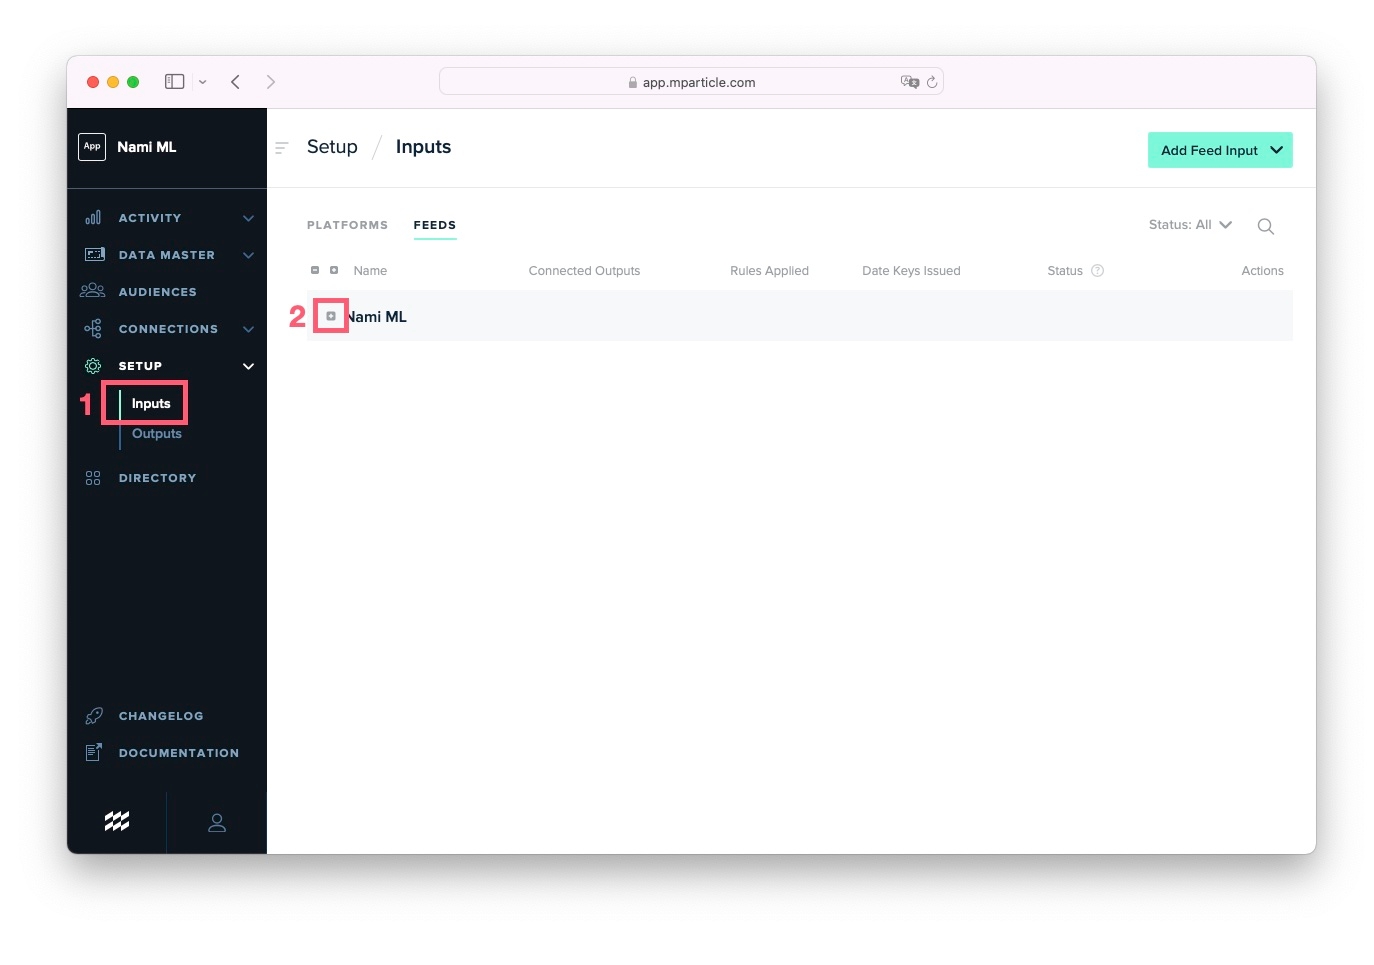Click the app.mparticle.com address bar
Viewport: 1374px width, 965px height.
pos(691,82)
